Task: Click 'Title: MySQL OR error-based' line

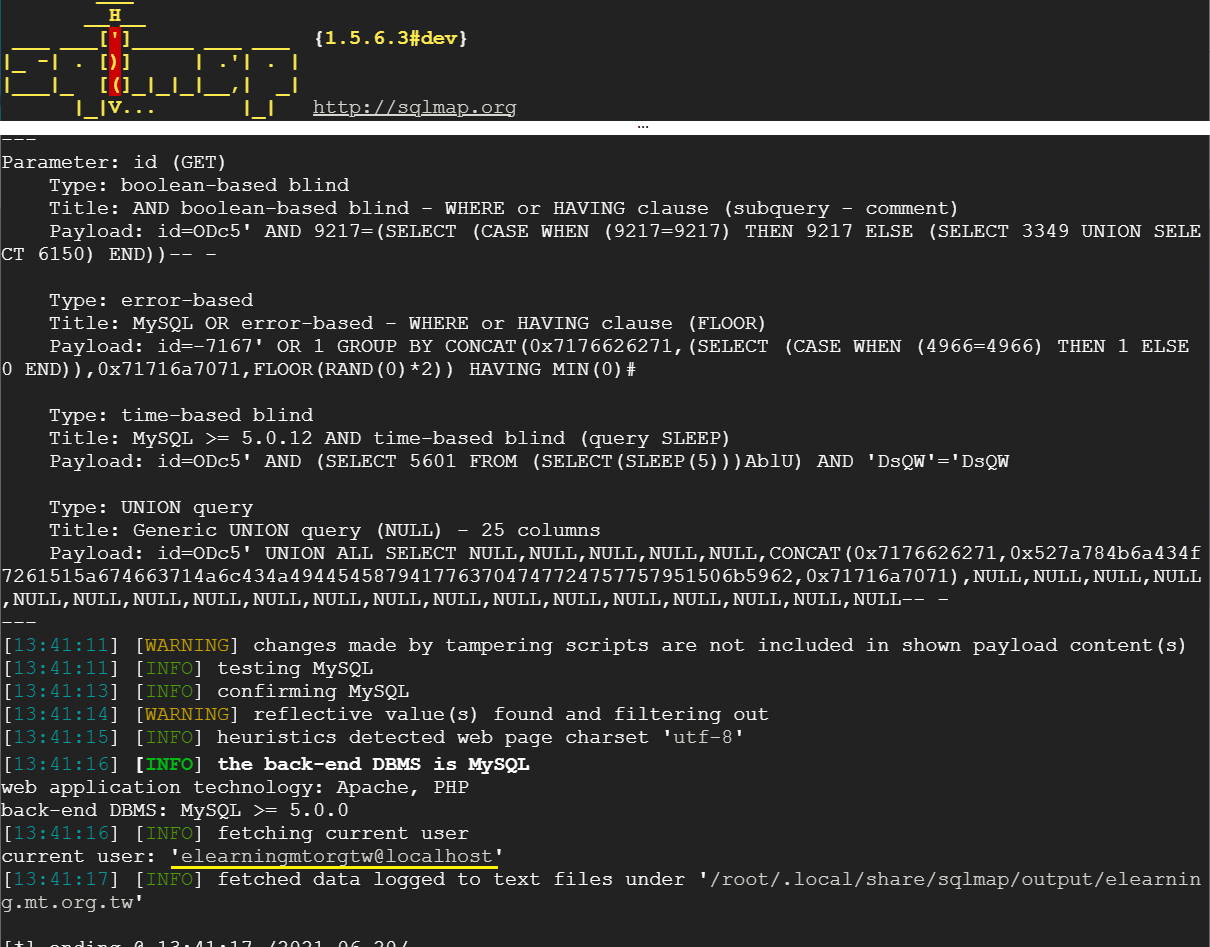Action: click(407, 323)
